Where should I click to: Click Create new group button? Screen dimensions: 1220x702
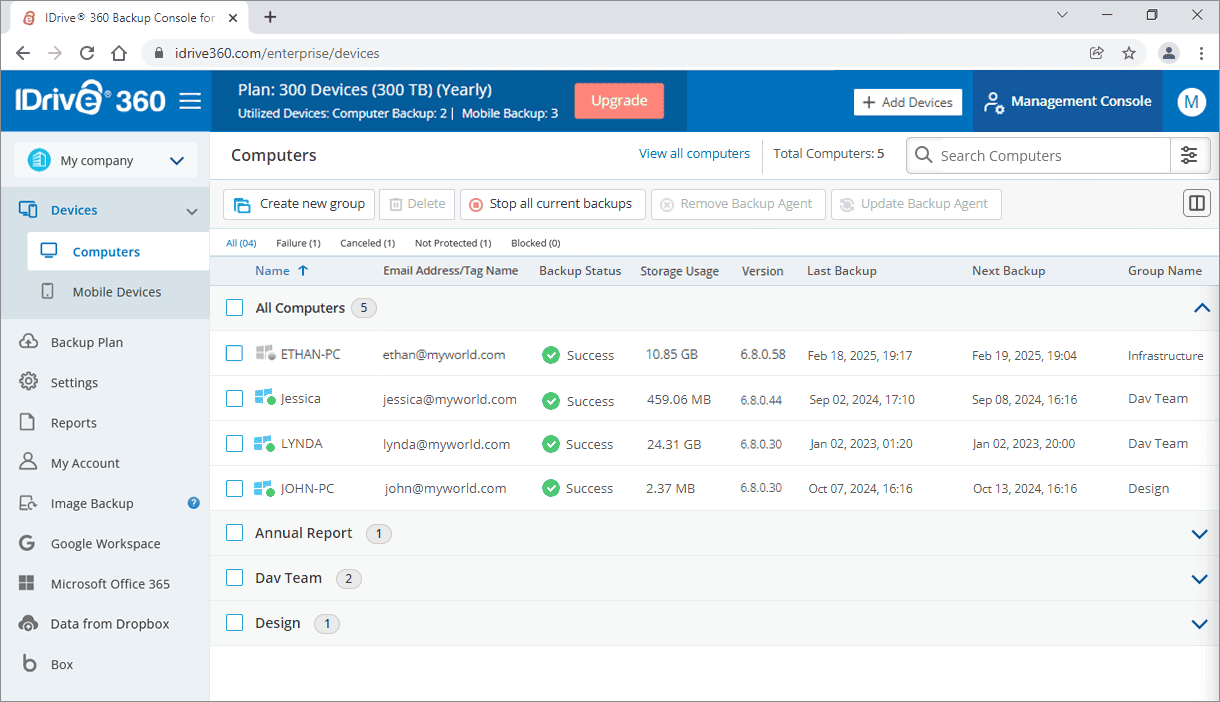click(299, 204)
